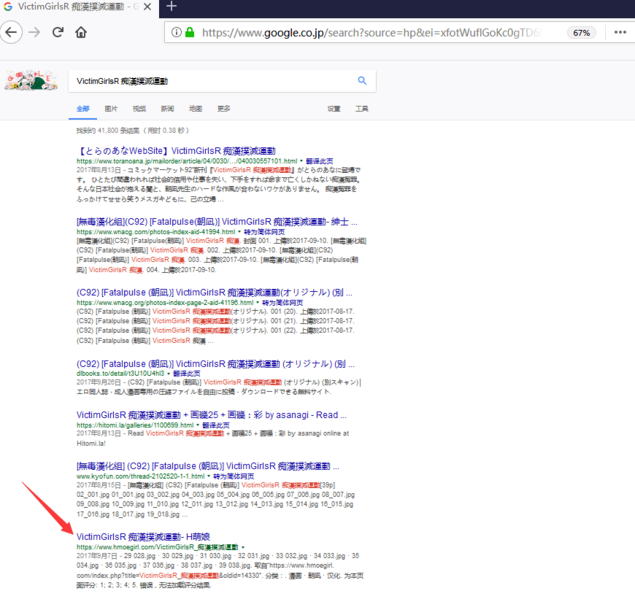
Task: Click the Google doodle logo
Action: click(29, 80)
